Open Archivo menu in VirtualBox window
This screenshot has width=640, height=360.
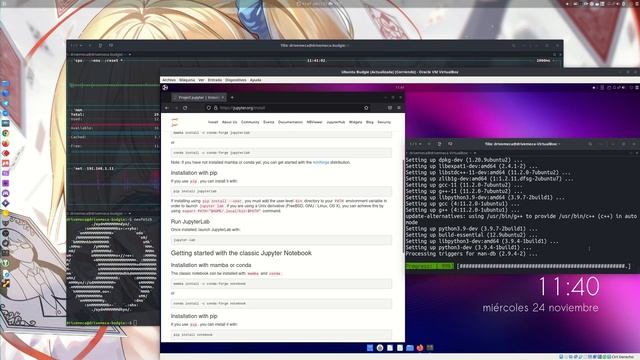point(169,80)
